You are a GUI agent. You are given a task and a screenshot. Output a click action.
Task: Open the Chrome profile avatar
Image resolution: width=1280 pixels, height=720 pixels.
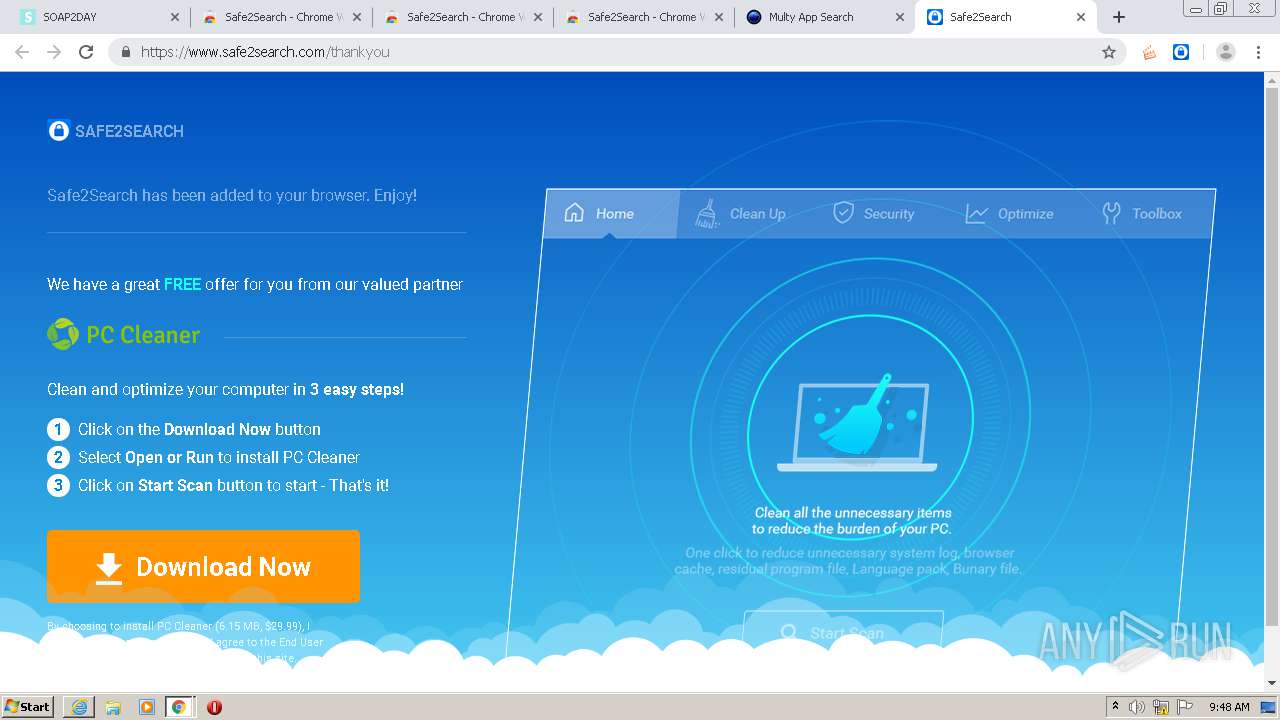coord(1225,52)
